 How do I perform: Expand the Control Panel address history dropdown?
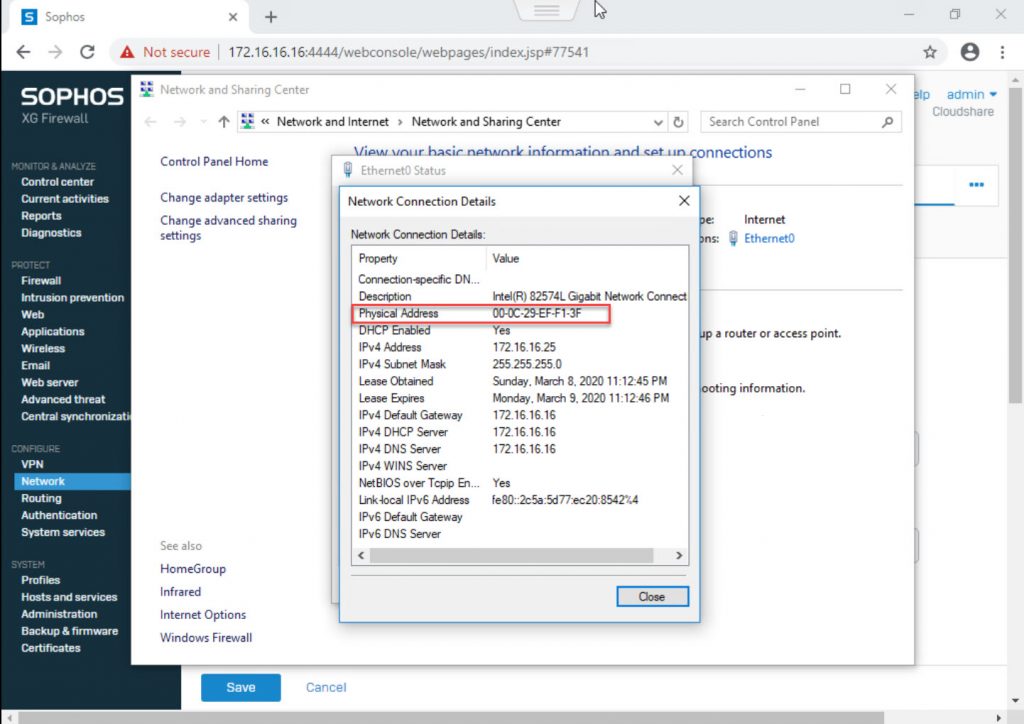pos(658,122)
